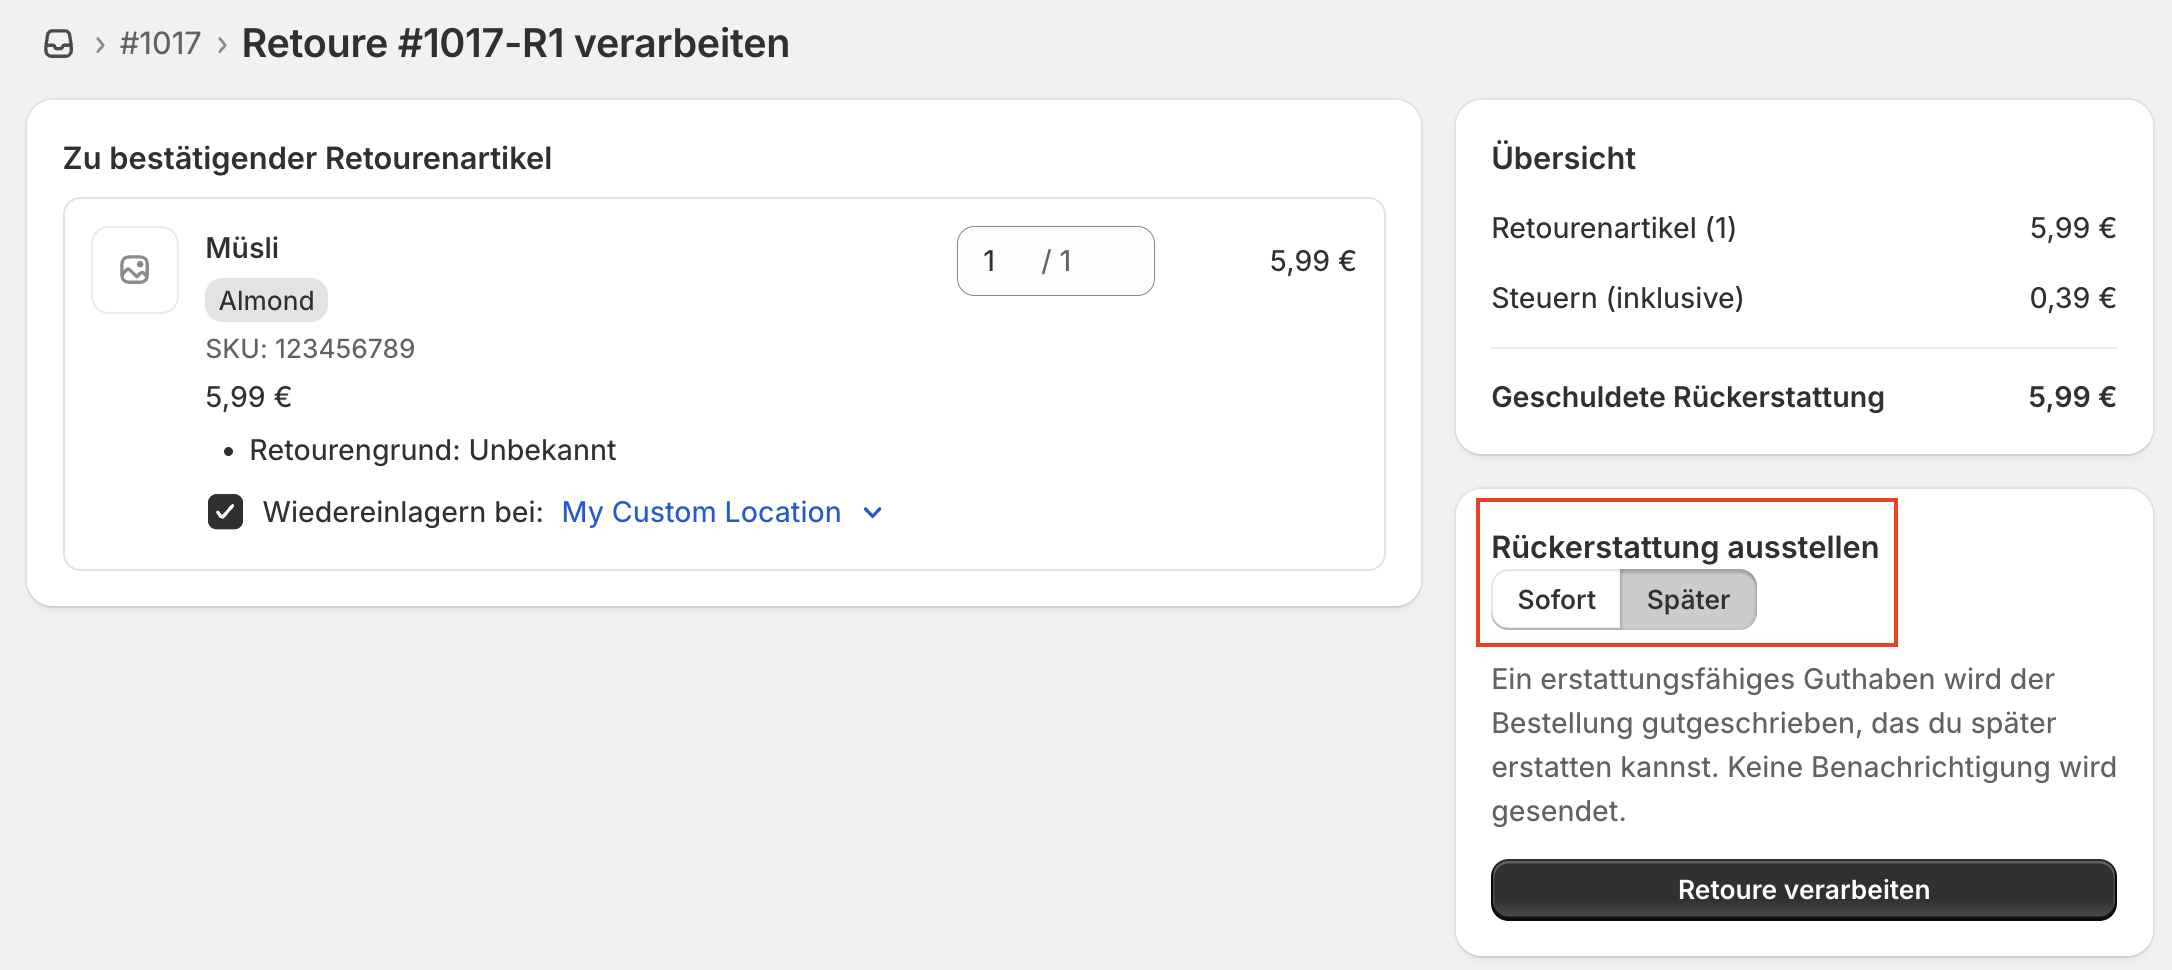
Task: Click the Geschuldete Rückerstattung label
Action: [x=1687, y=397]
